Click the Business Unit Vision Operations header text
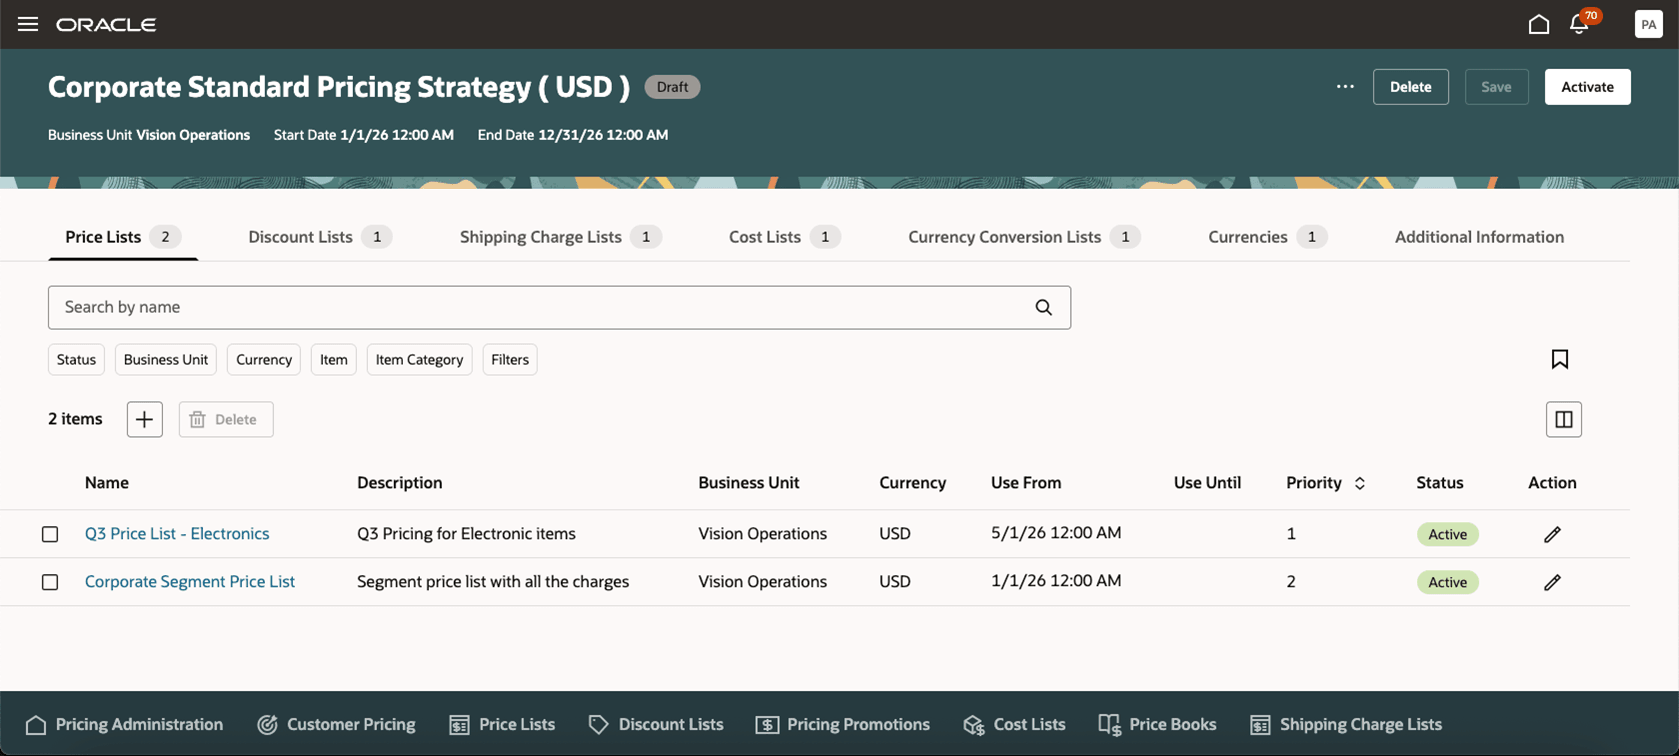The height and width of the screenshot is (756, 1679). (149, 135)
